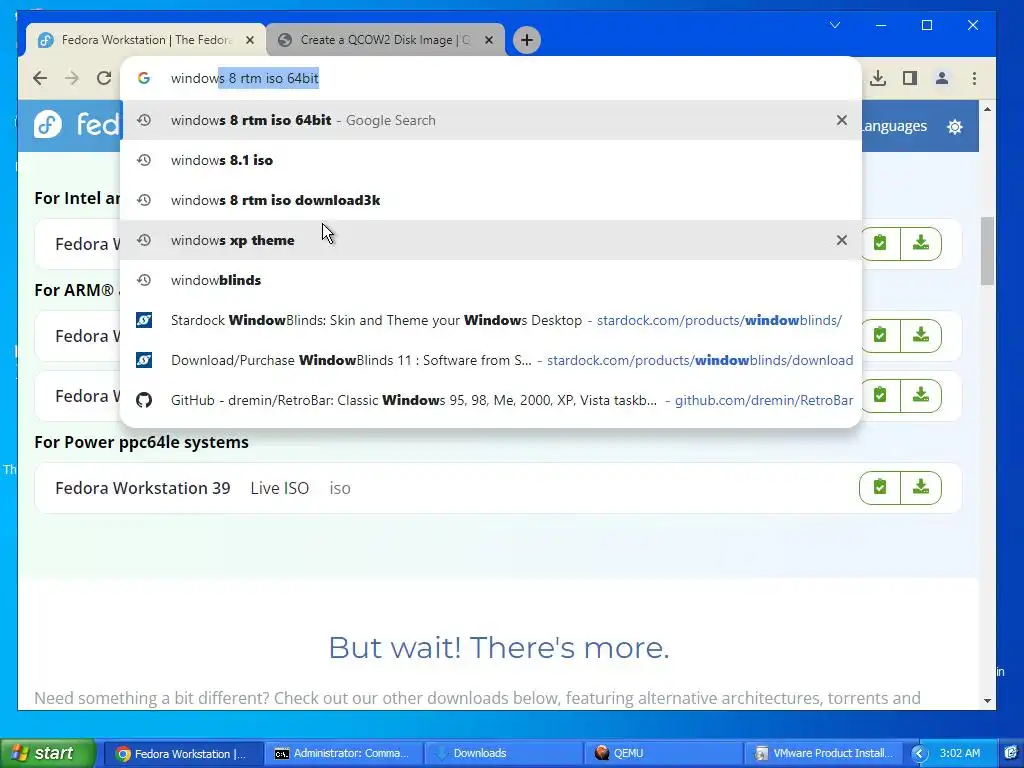1024x768 pixels.
Task: Open the GitHub dremin/RetroBar suggestion
Action: coord(491,400)
